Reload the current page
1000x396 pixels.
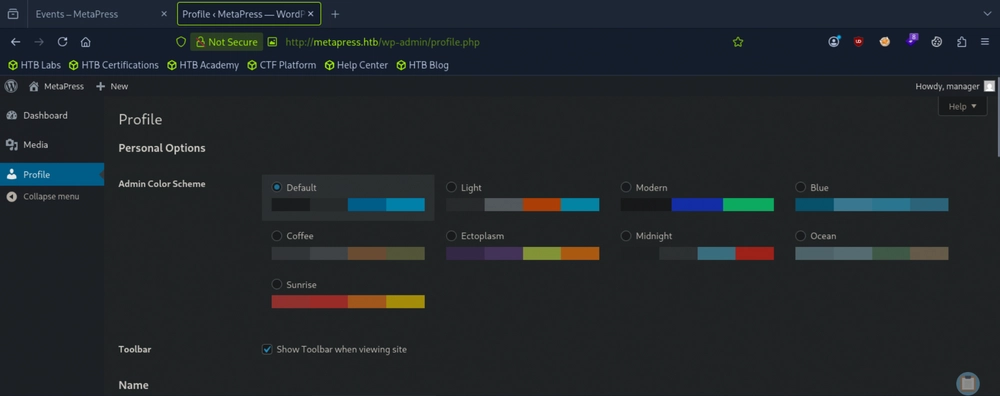[62, 42]
